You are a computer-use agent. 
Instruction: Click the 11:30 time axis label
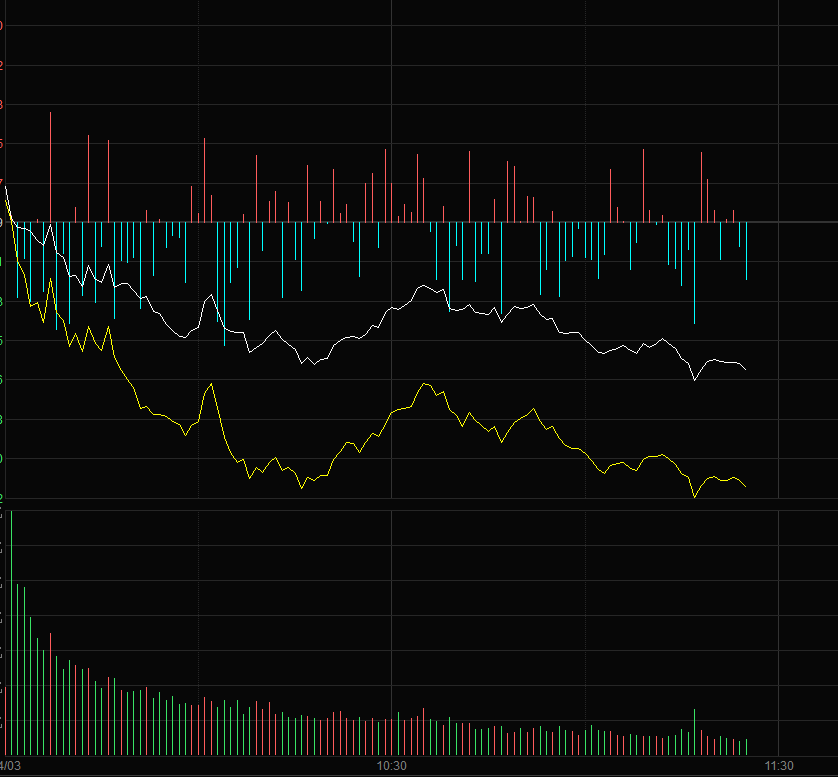[x=778, y=766]
